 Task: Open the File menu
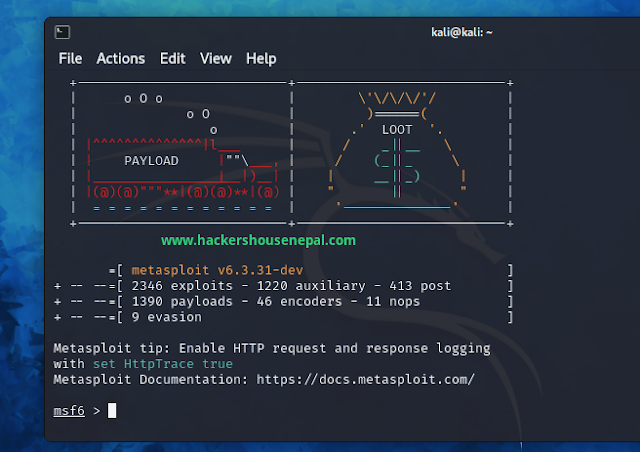click(70, 59)
